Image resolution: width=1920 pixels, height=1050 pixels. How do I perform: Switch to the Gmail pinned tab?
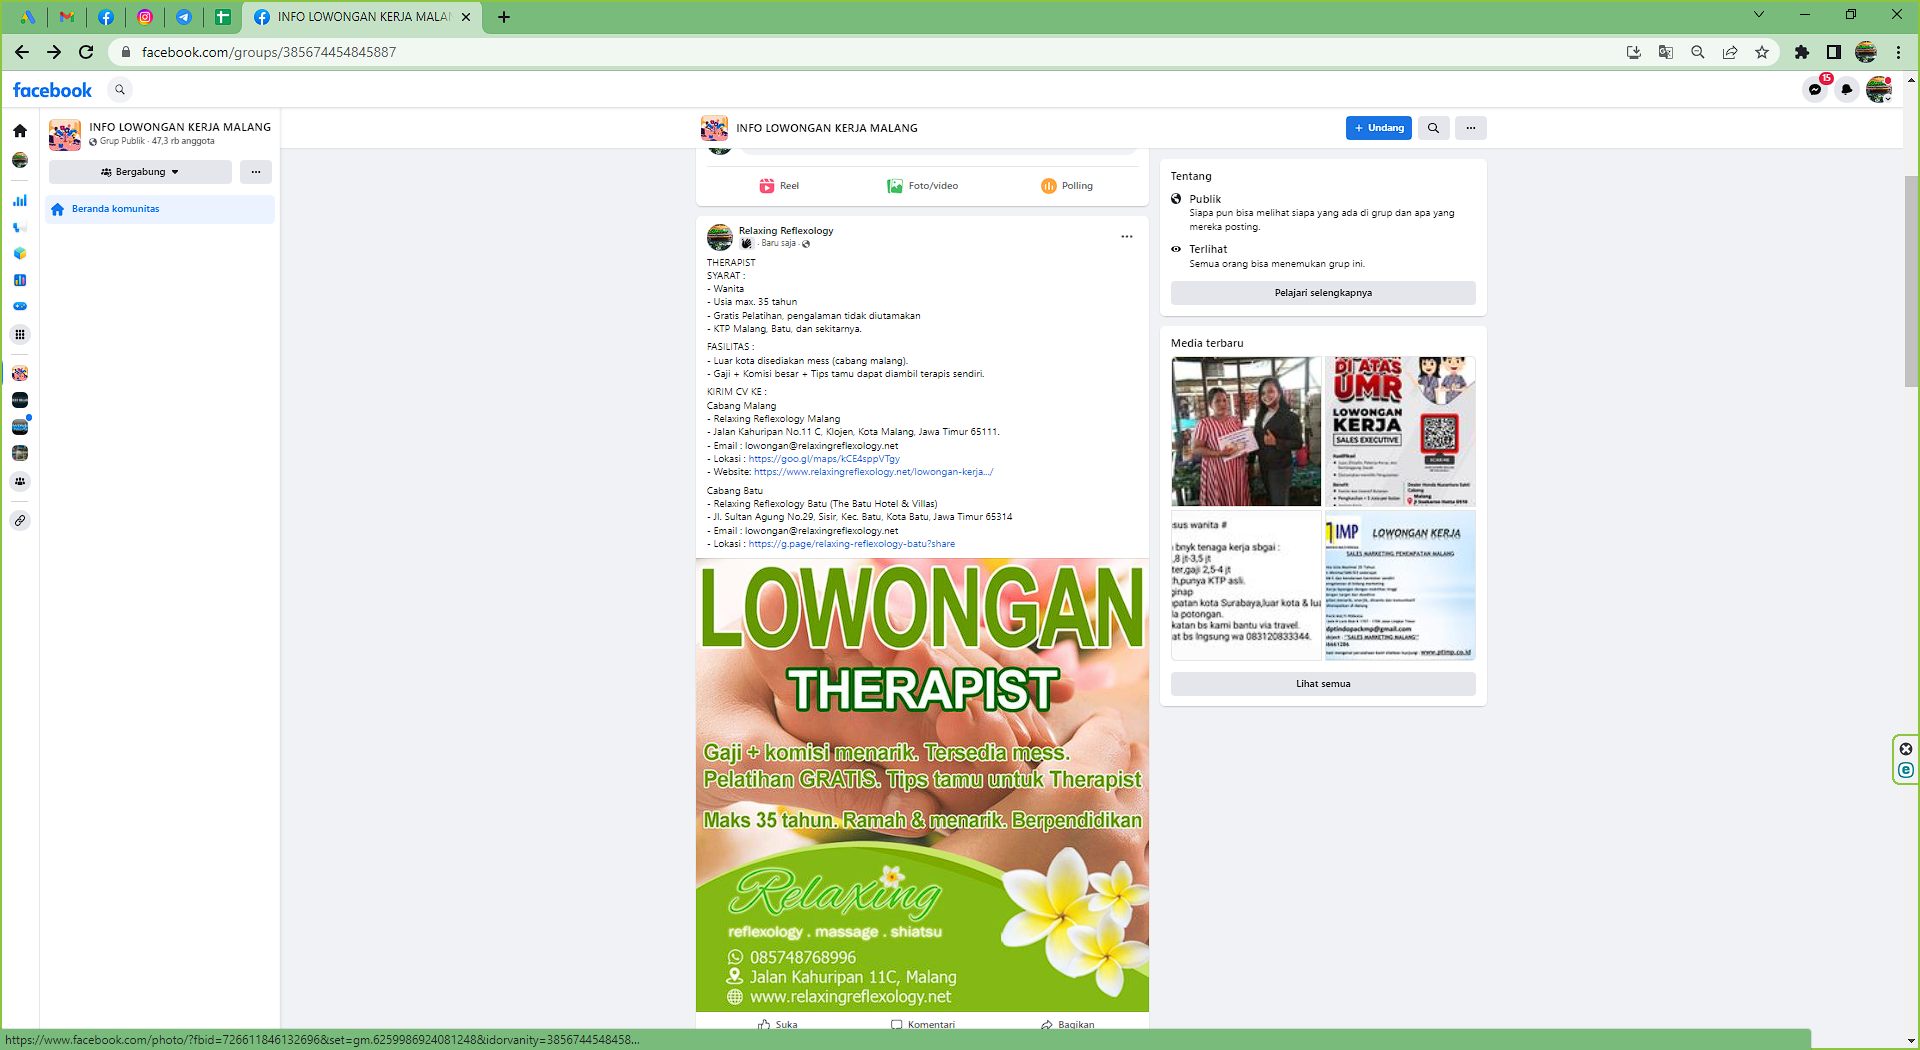click(67, 17)
